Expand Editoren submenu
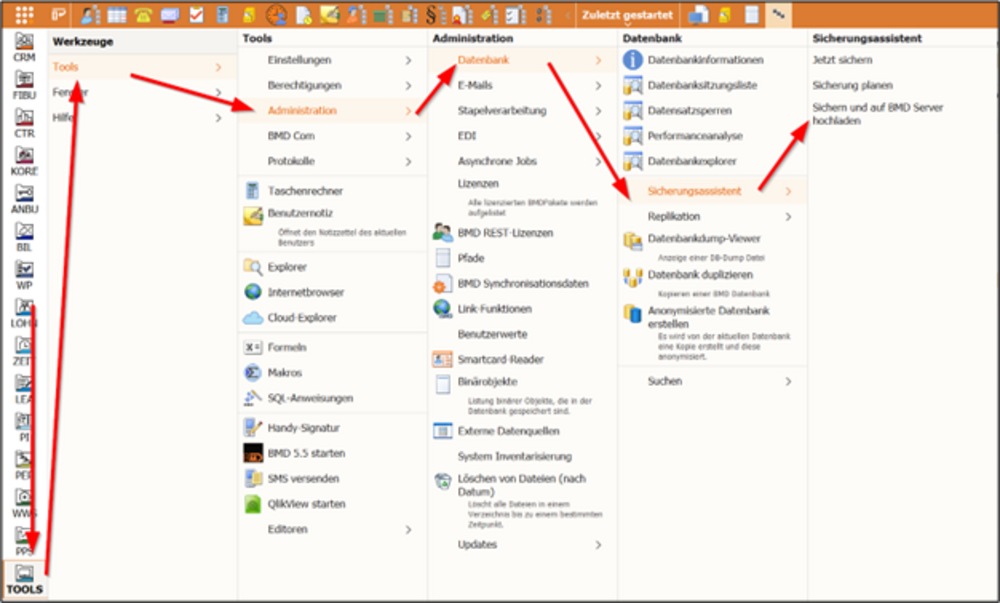The width and height of the screenshot is (1000, 603). pos(332,529)
